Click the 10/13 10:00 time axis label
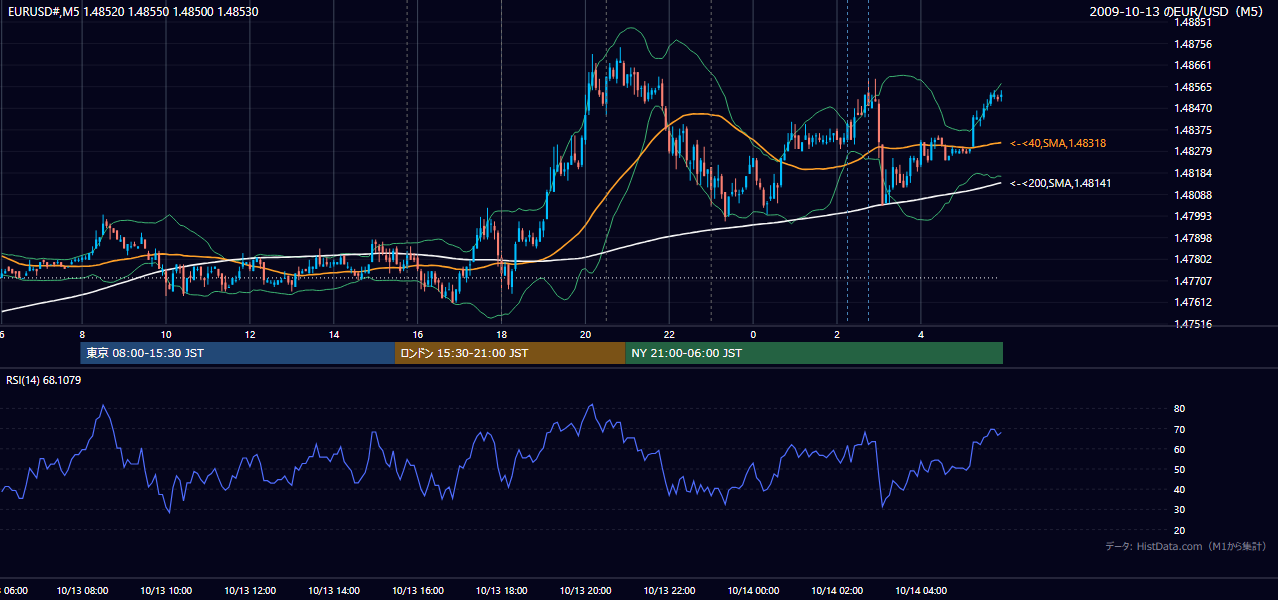 click(166, 591)
